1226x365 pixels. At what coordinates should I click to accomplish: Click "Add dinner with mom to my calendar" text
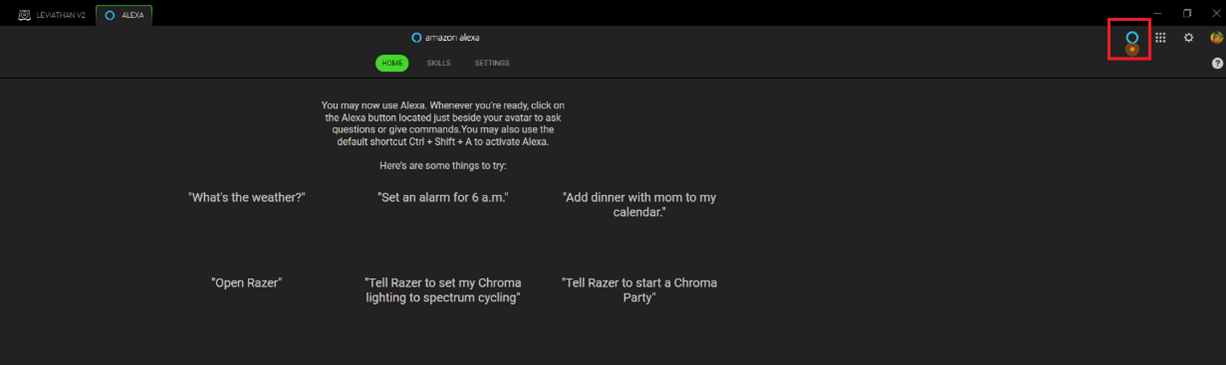pyautogui.click(x=640, y=205)
